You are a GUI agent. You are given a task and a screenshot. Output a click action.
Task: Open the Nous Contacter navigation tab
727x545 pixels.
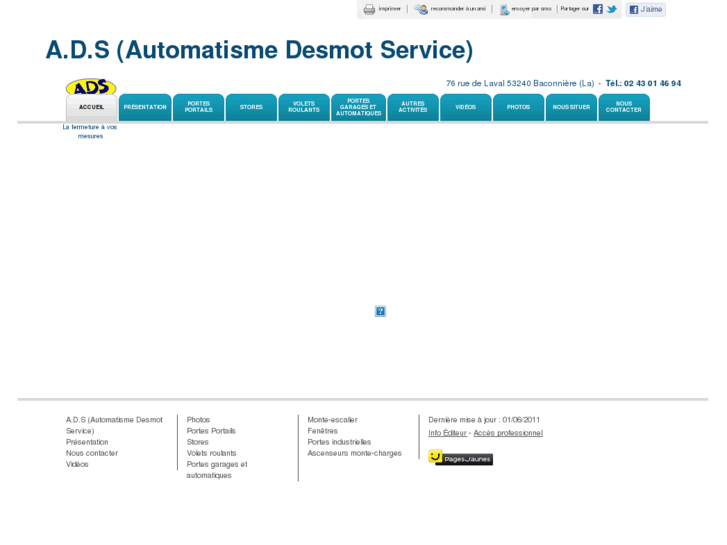pos(624,107)
